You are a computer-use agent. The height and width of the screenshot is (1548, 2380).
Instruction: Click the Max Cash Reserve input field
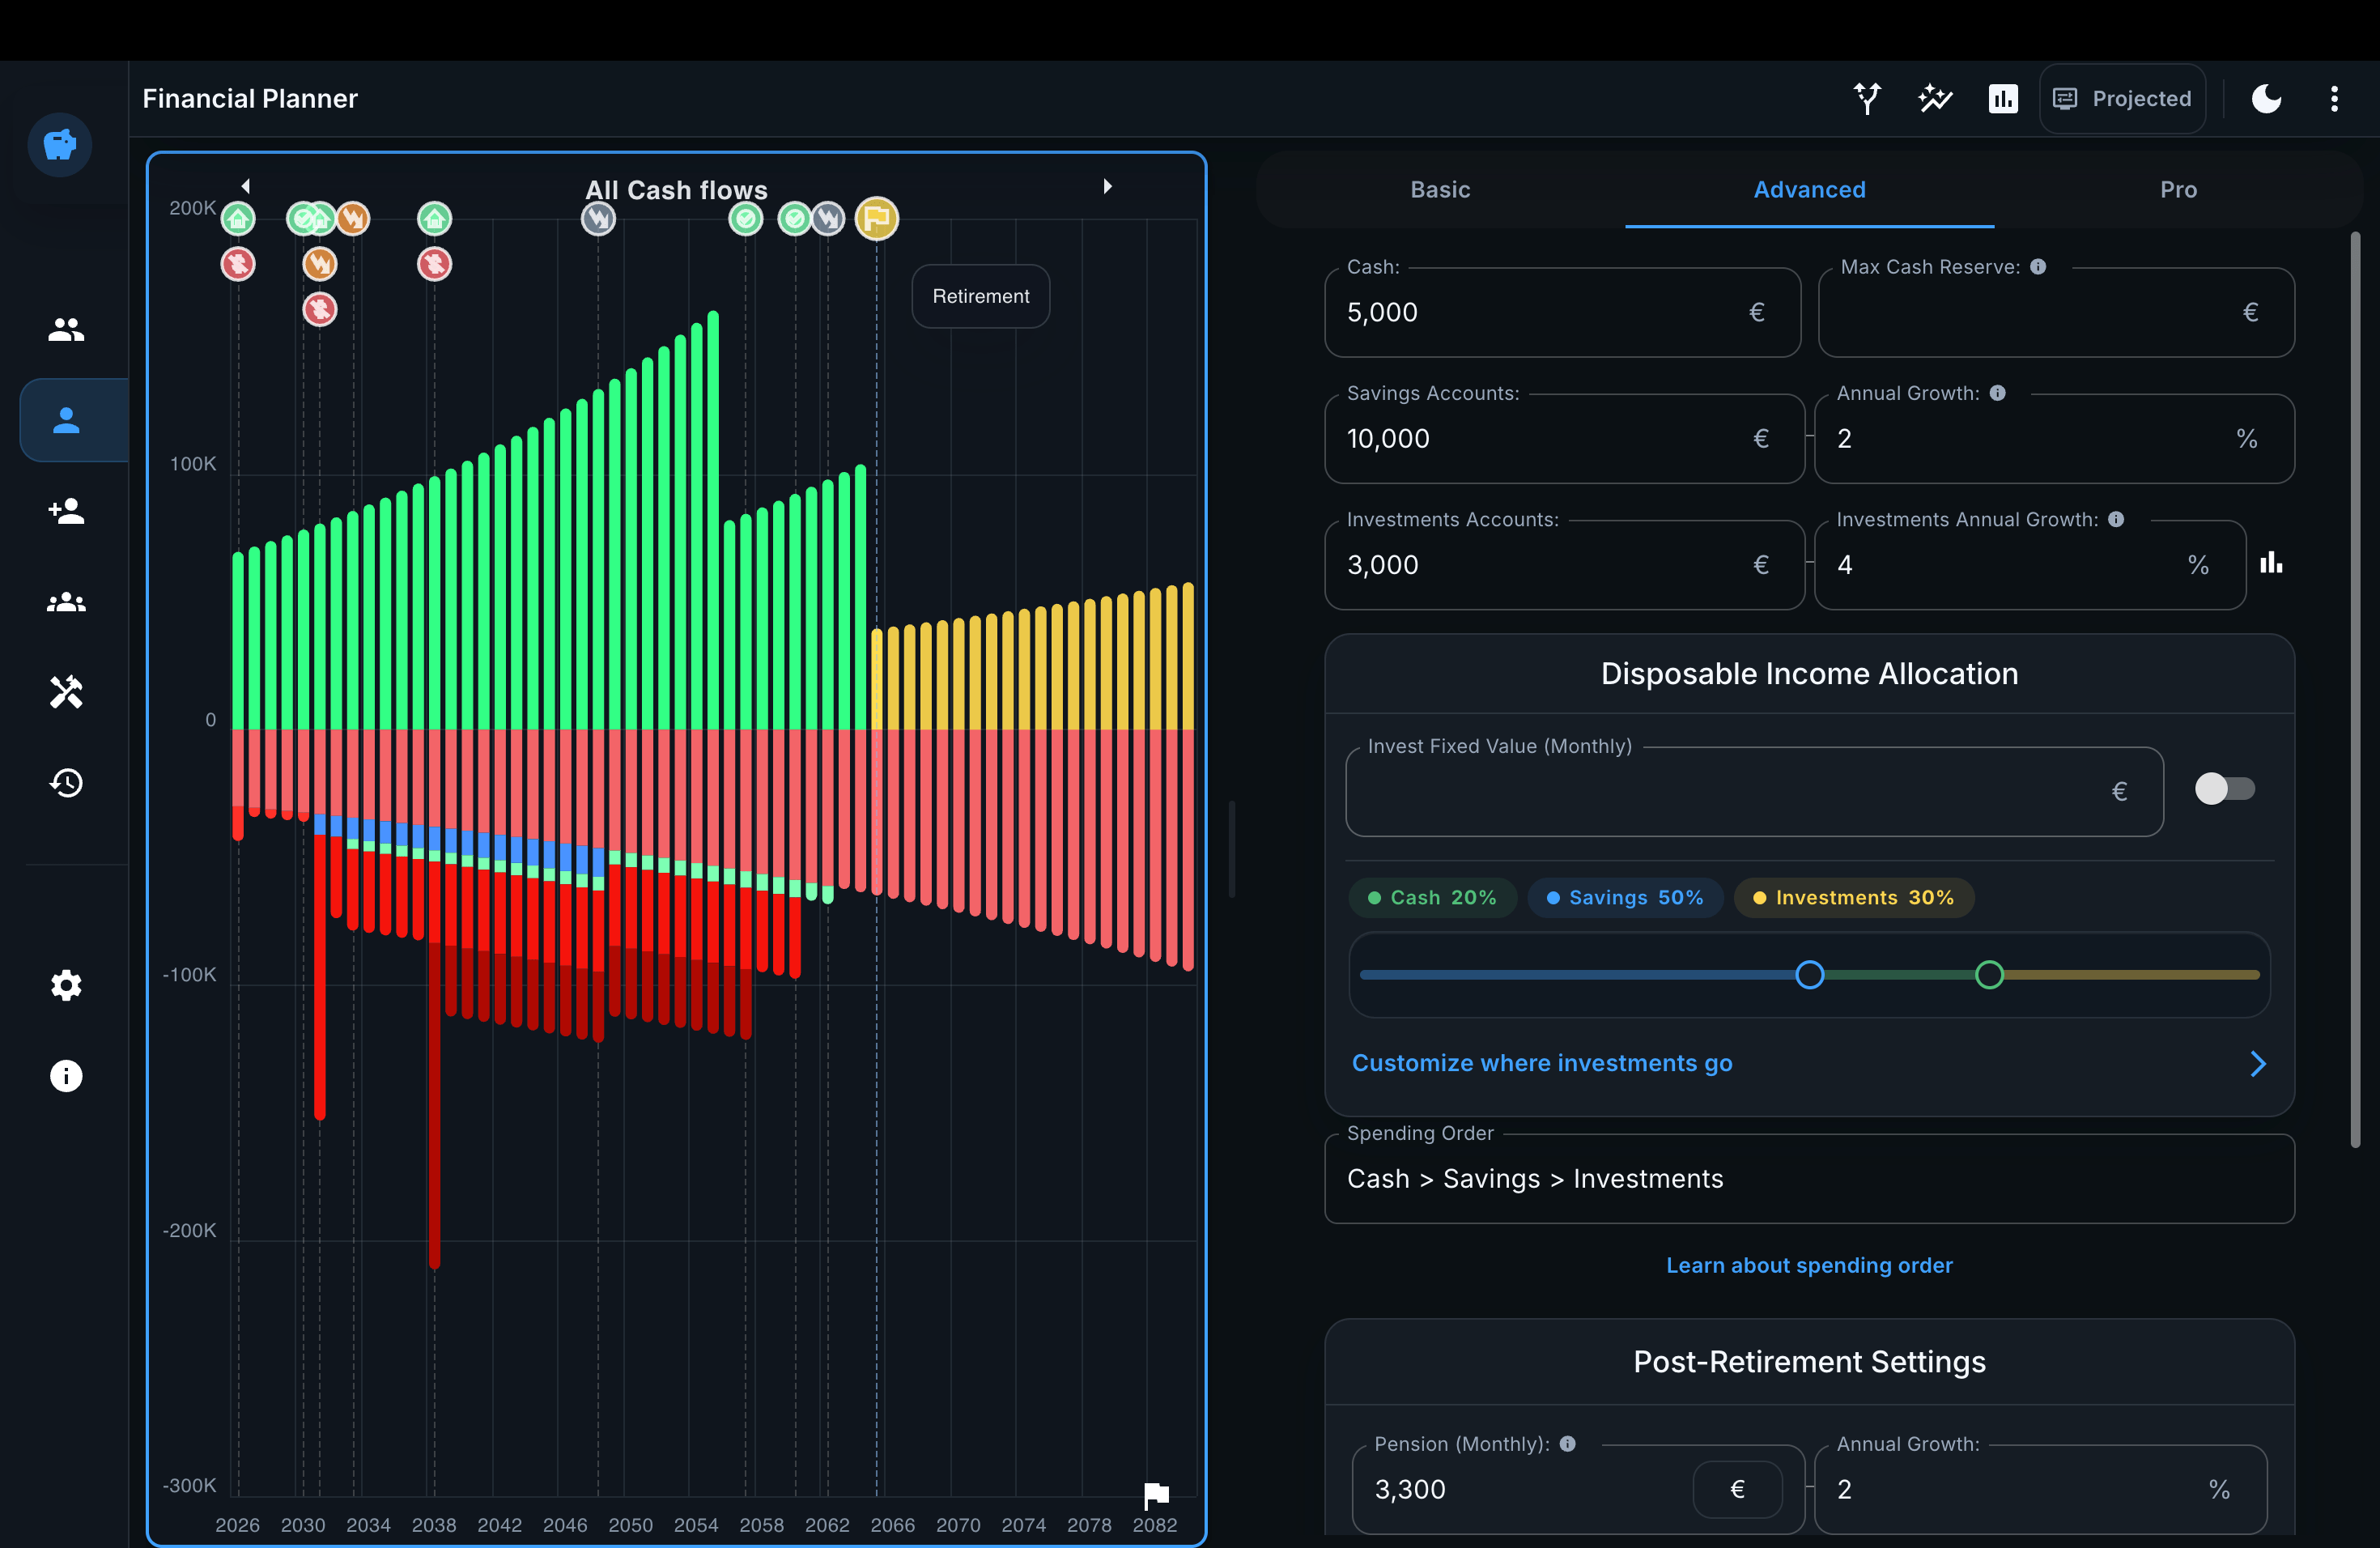coord(2055,312)
